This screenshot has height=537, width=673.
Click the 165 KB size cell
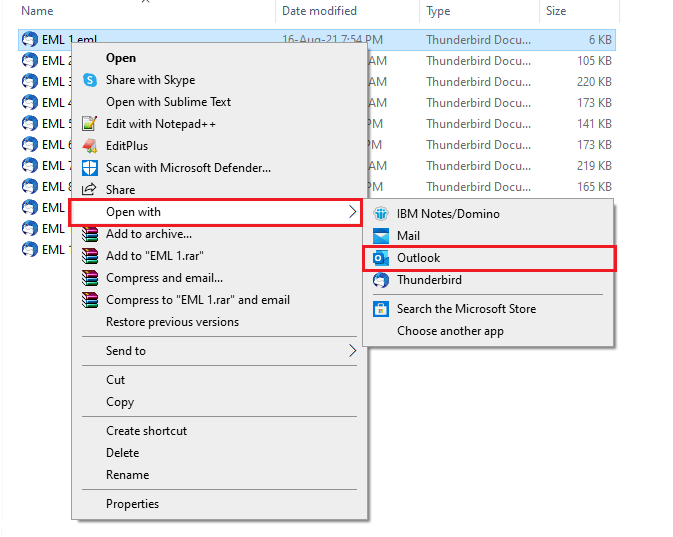(x=594, y=187)
